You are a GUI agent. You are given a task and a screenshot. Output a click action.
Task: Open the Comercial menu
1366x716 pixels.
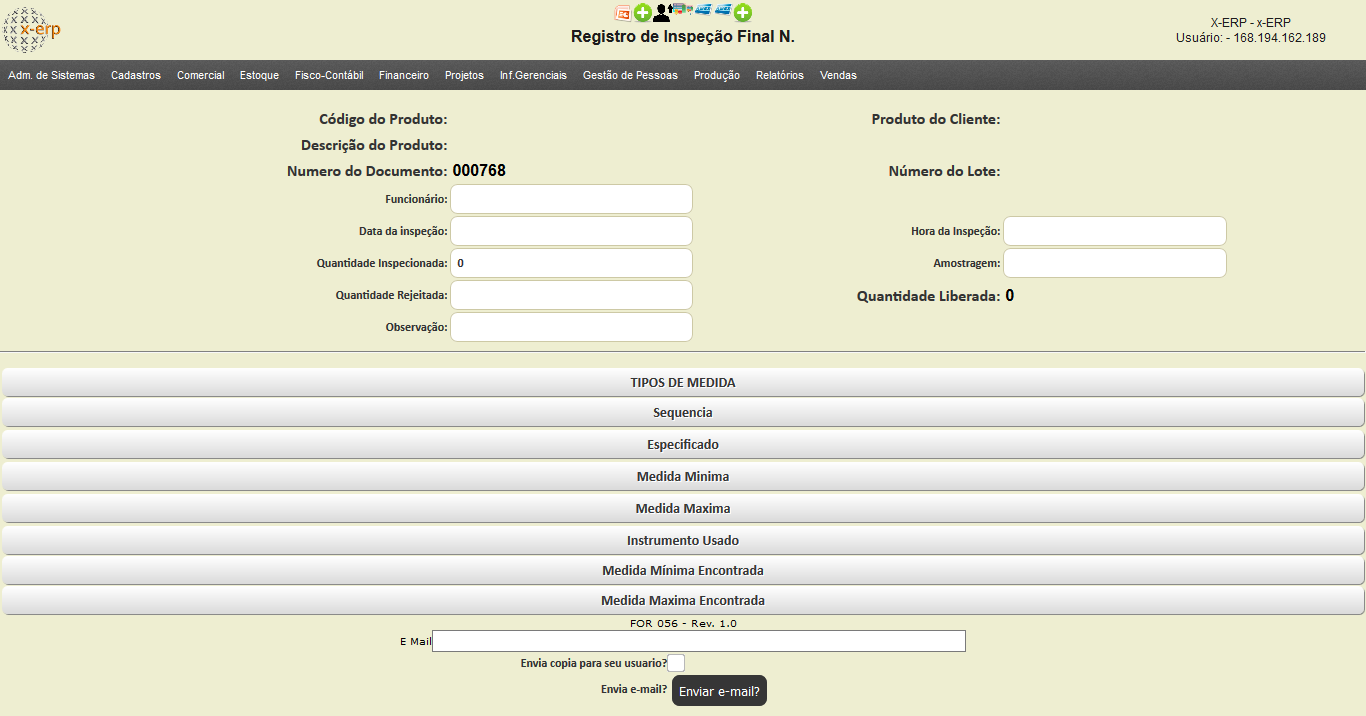[x=201, y=75]
